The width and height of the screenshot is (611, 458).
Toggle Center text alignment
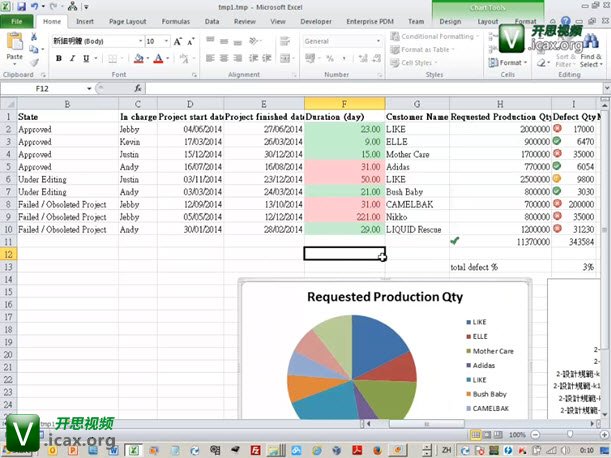pyautogui.click(x=224, y=58)
